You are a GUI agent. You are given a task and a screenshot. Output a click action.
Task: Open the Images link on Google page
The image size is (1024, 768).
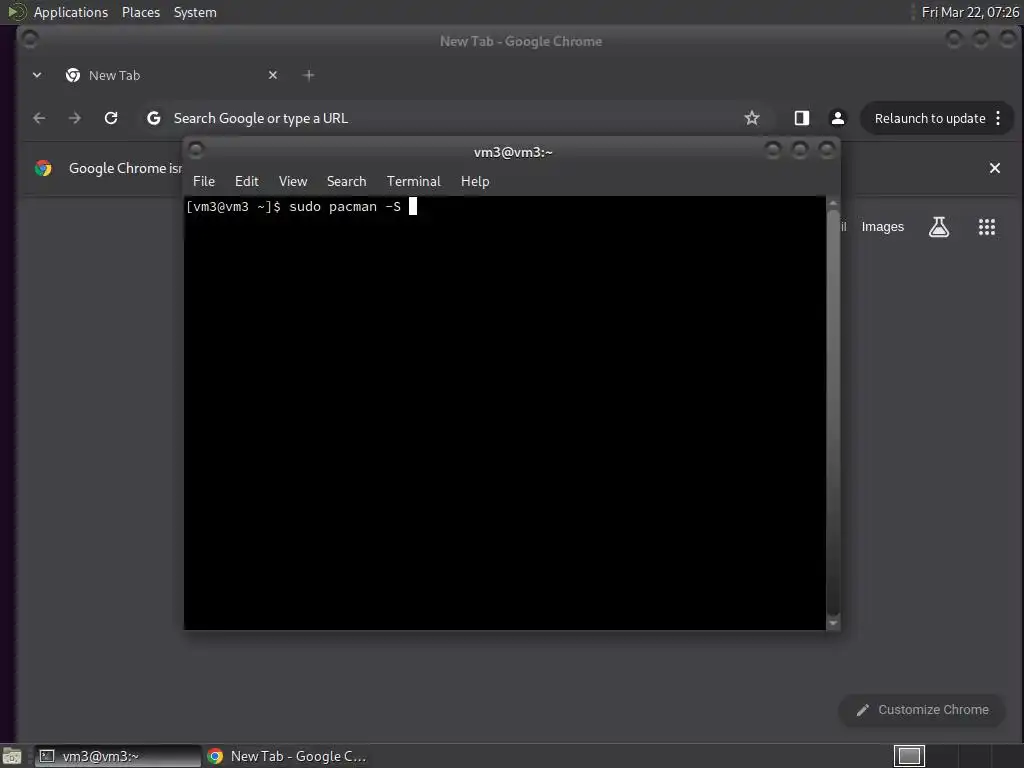[882, 227]
